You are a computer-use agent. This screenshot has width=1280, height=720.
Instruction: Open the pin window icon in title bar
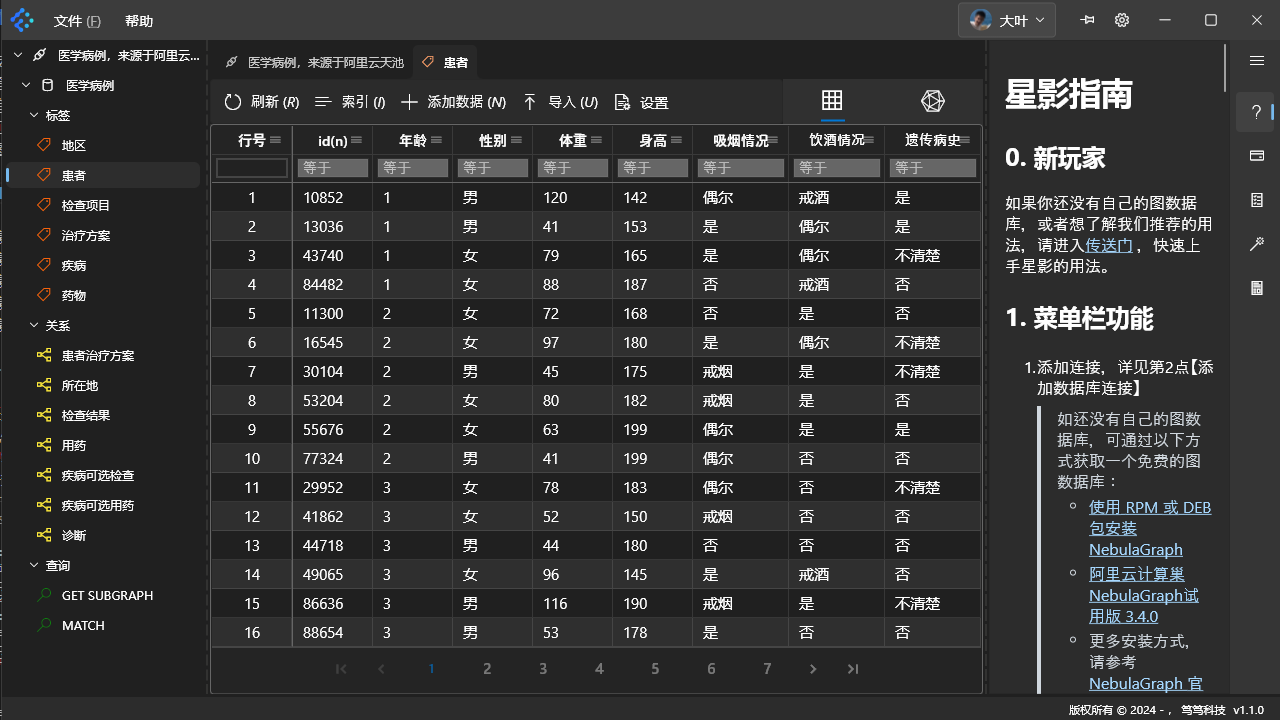(x=1087, y=20)
